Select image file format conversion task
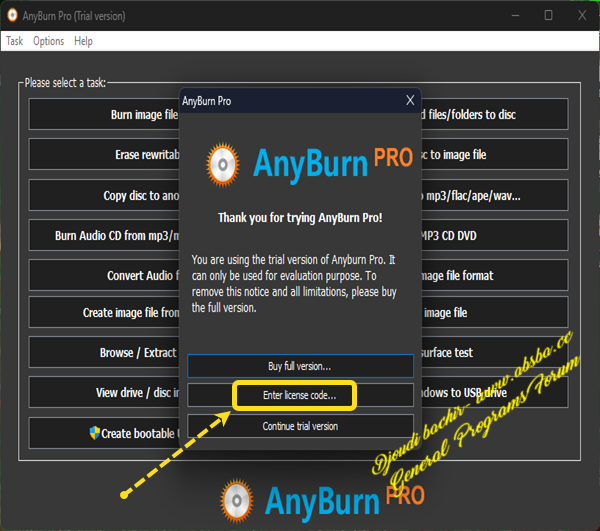The width and height of the screenshot is (600, 531). [495, 275]
